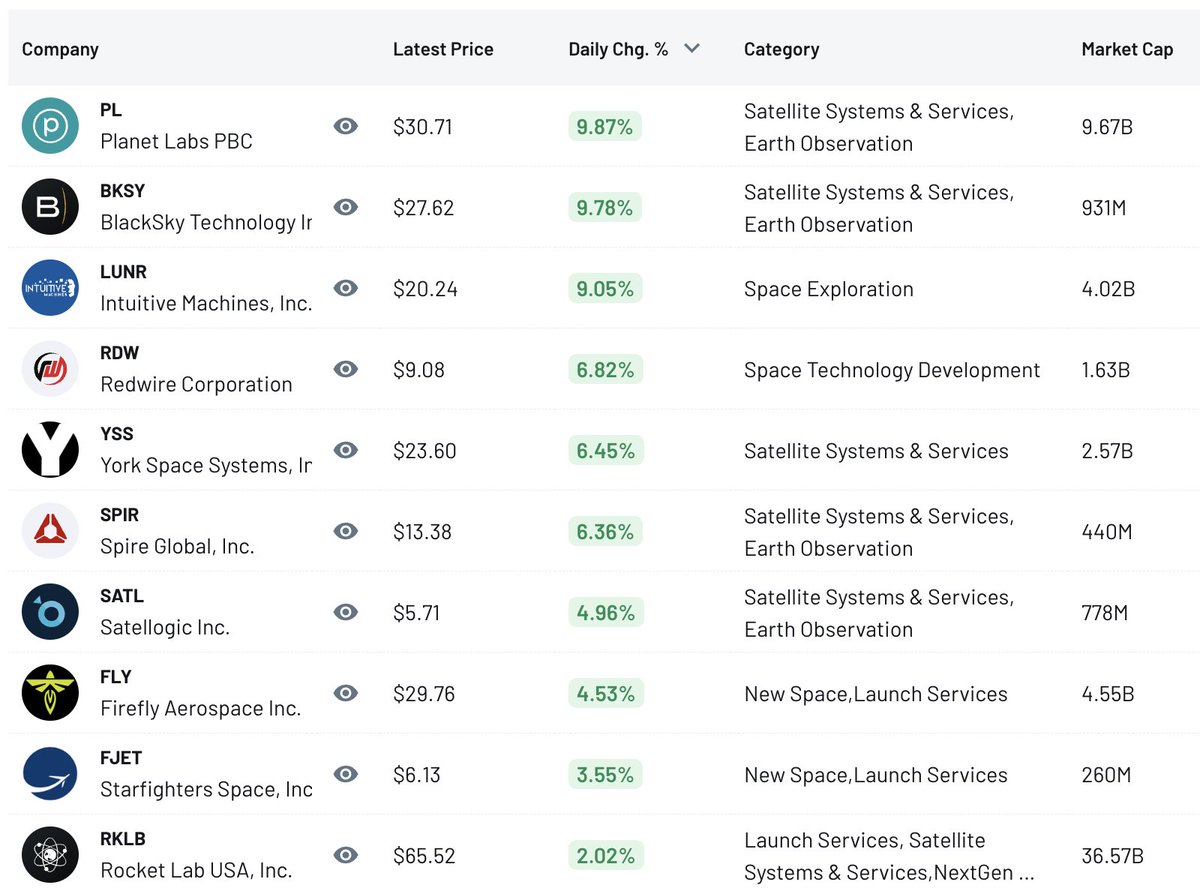This screenshot has width=1200, height=894.
Task: Sort by the Company column header
Action: (x=60, y=48)
